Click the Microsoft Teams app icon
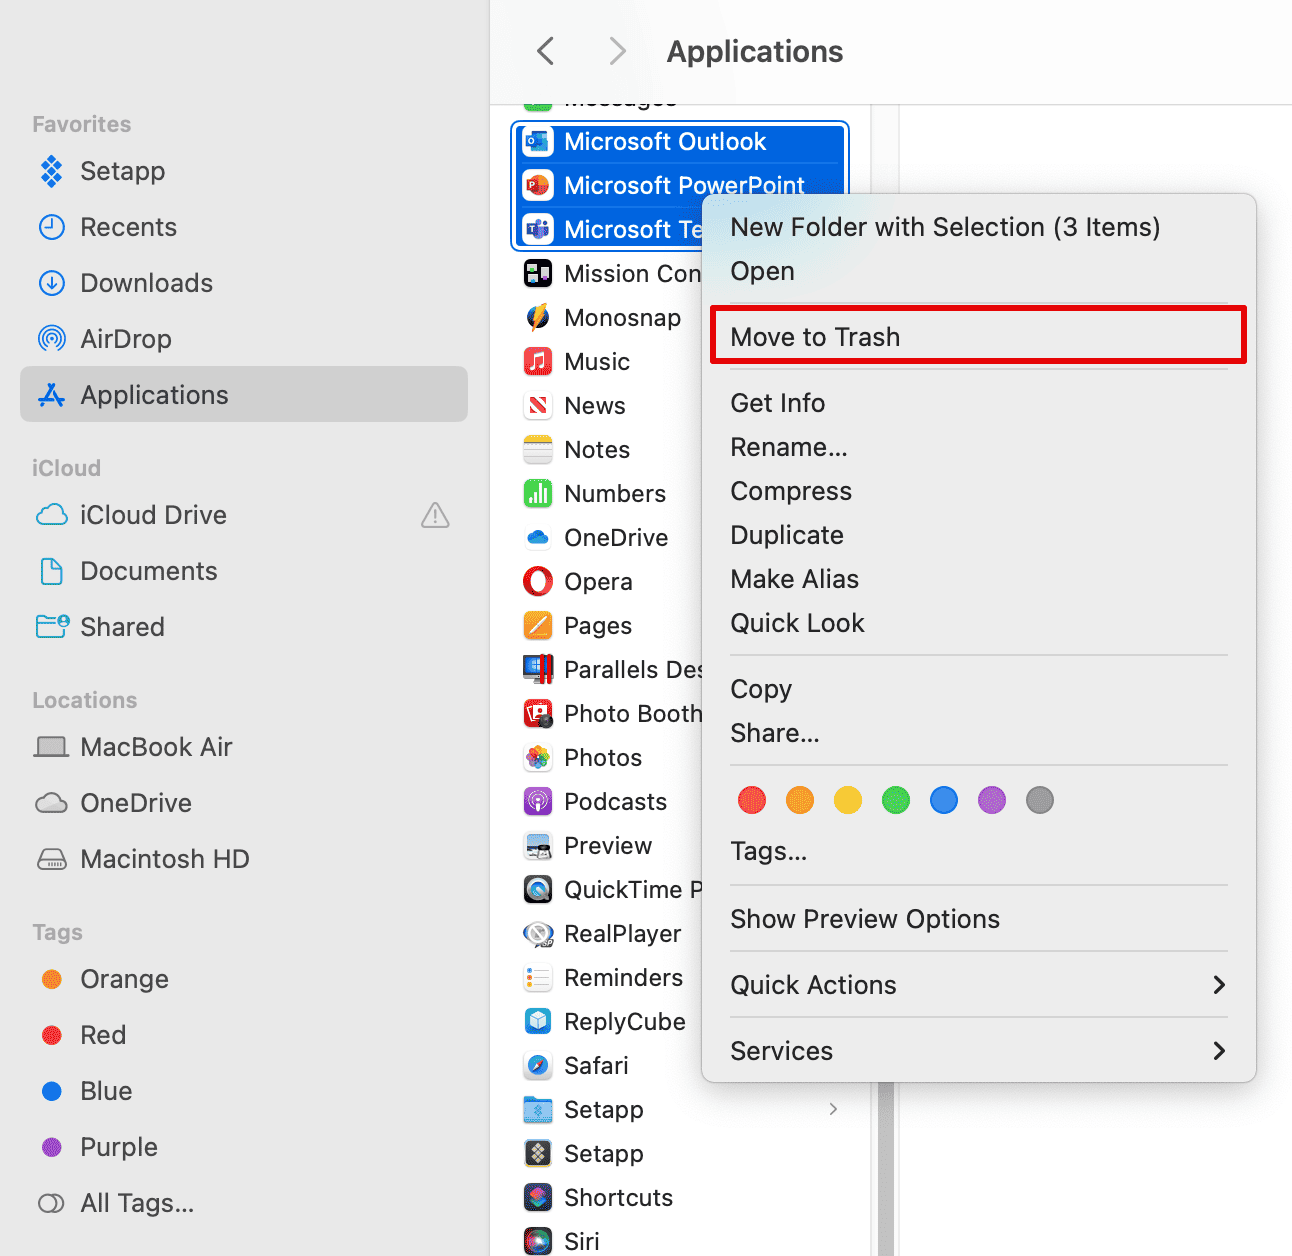This screenshot has height=1256, width=1292. (x=538, y=229)
